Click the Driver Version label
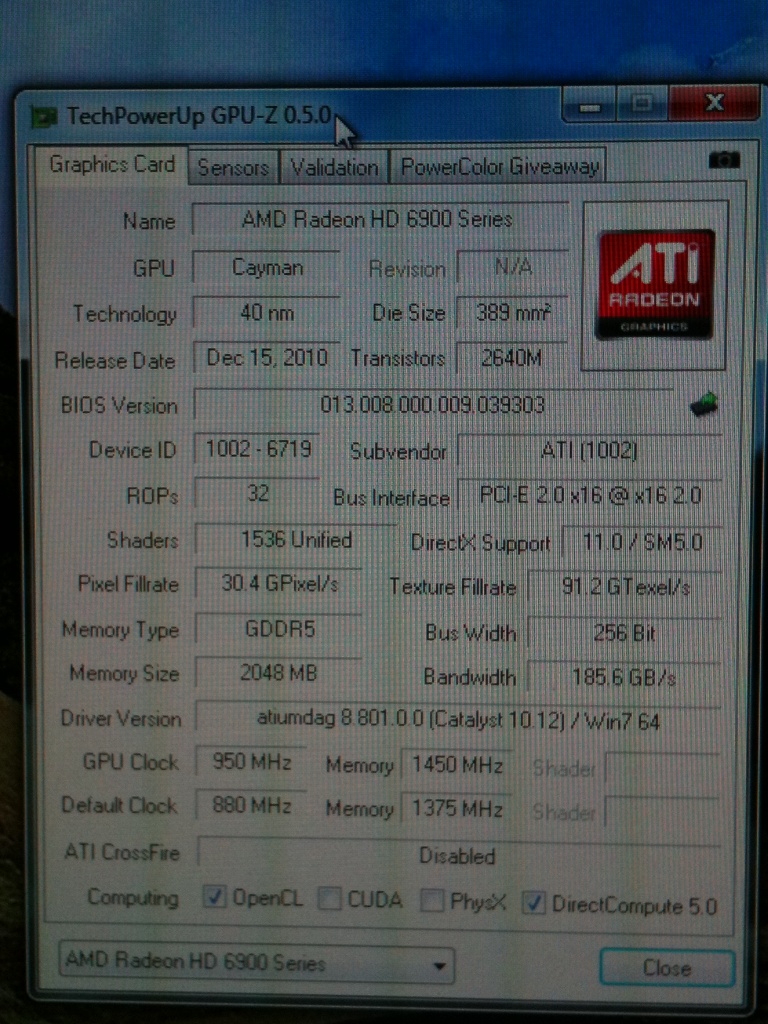The height and width of the screenshot is (1024, 768). click(121, 718)
